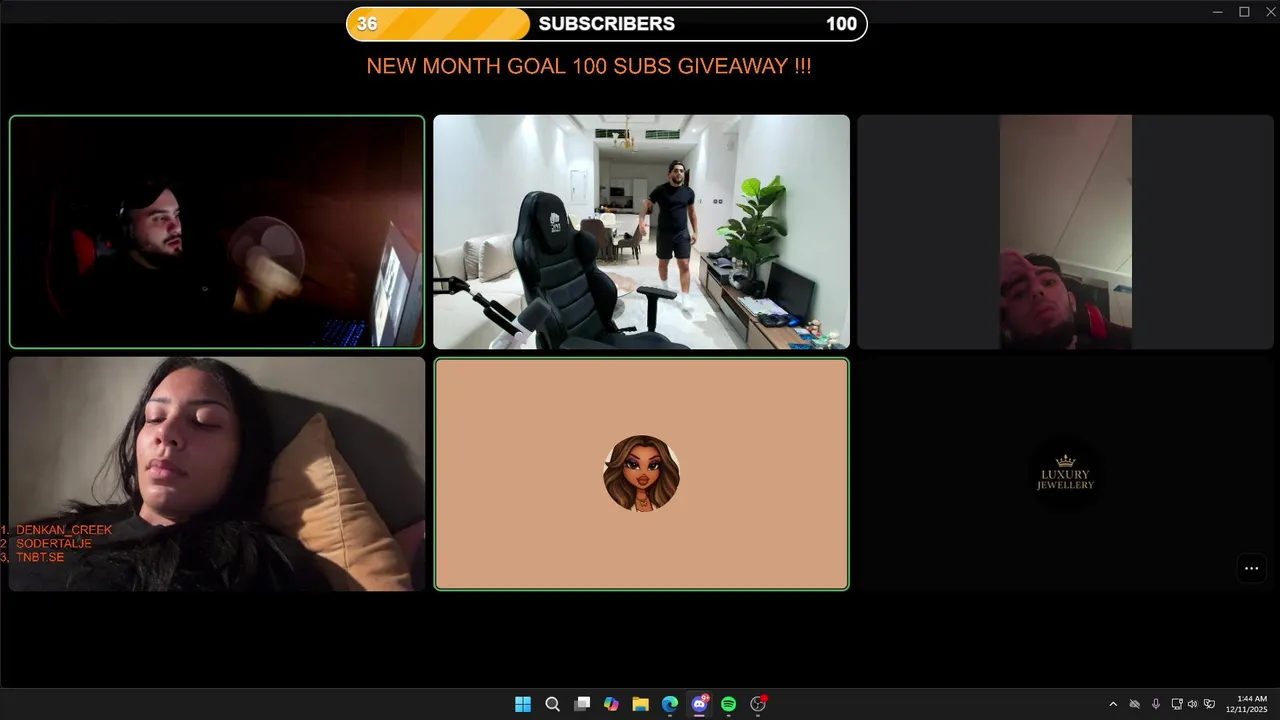Select the sleeping woman video tile
The height and width of the screenshot is (720, 1280).
point(217,474)
